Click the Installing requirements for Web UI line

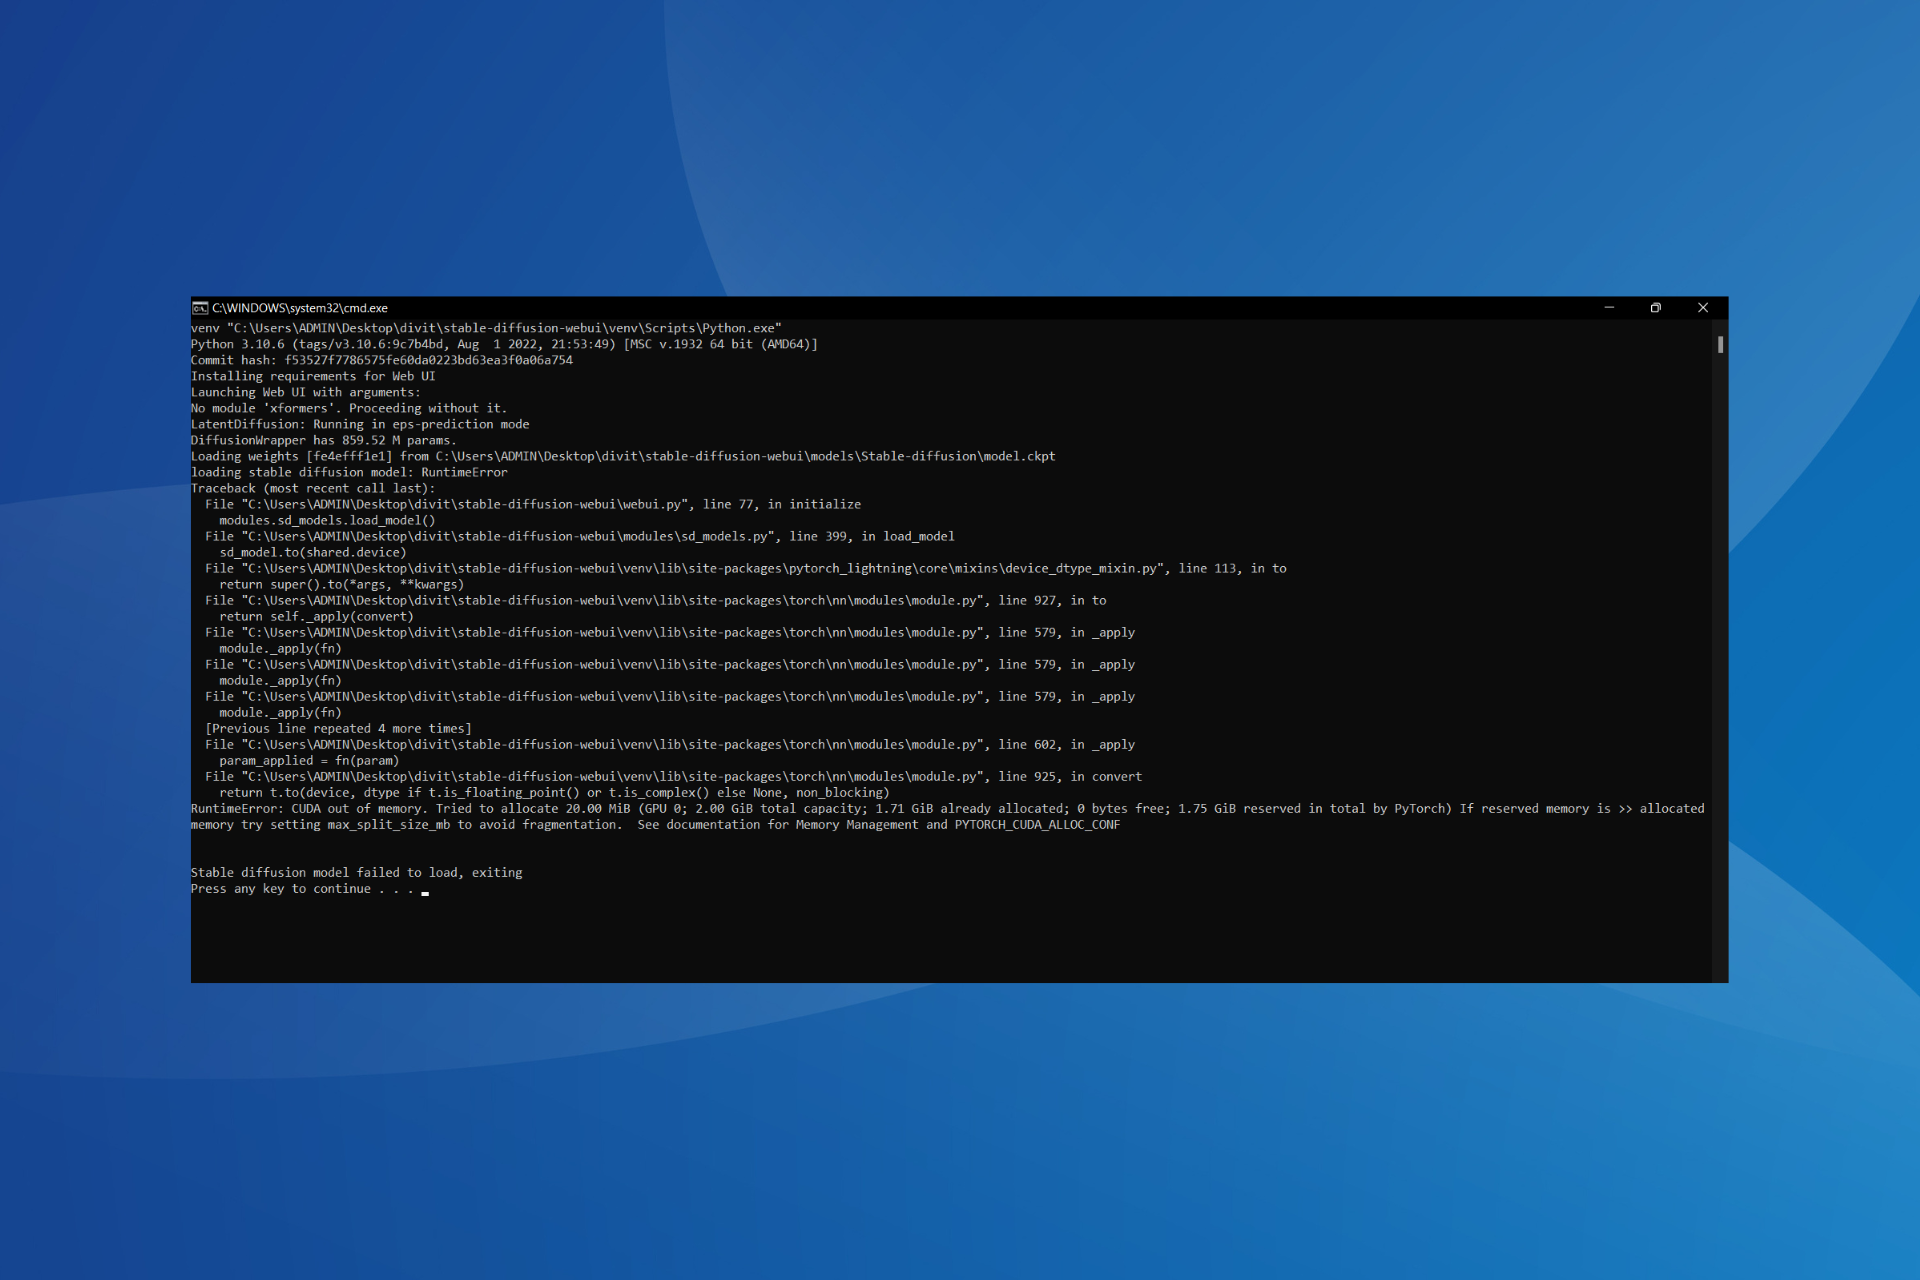click(x=313, y=376)
